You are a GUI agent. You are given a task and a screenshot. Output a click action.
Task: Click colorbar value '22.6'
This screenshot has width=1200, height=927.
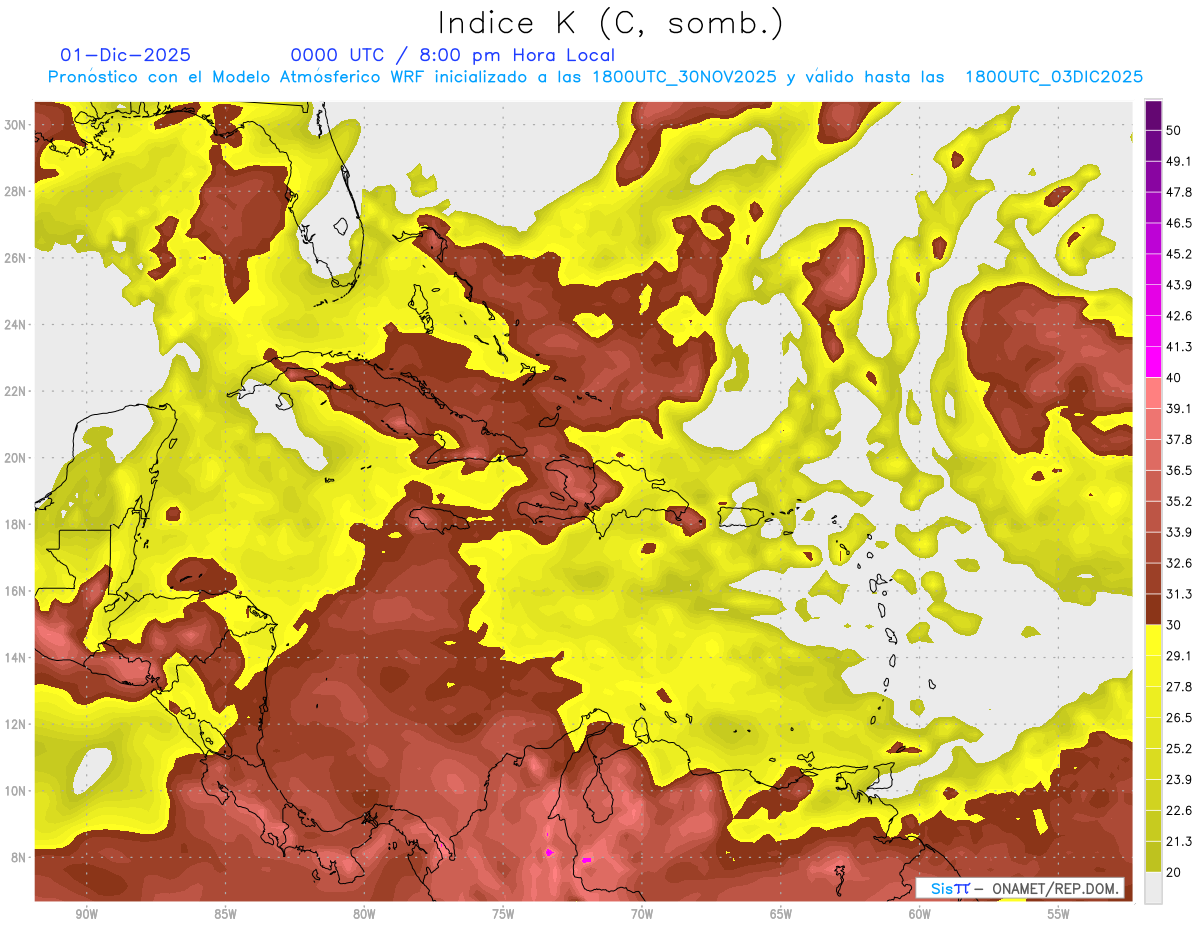[x=1178, y=811]
